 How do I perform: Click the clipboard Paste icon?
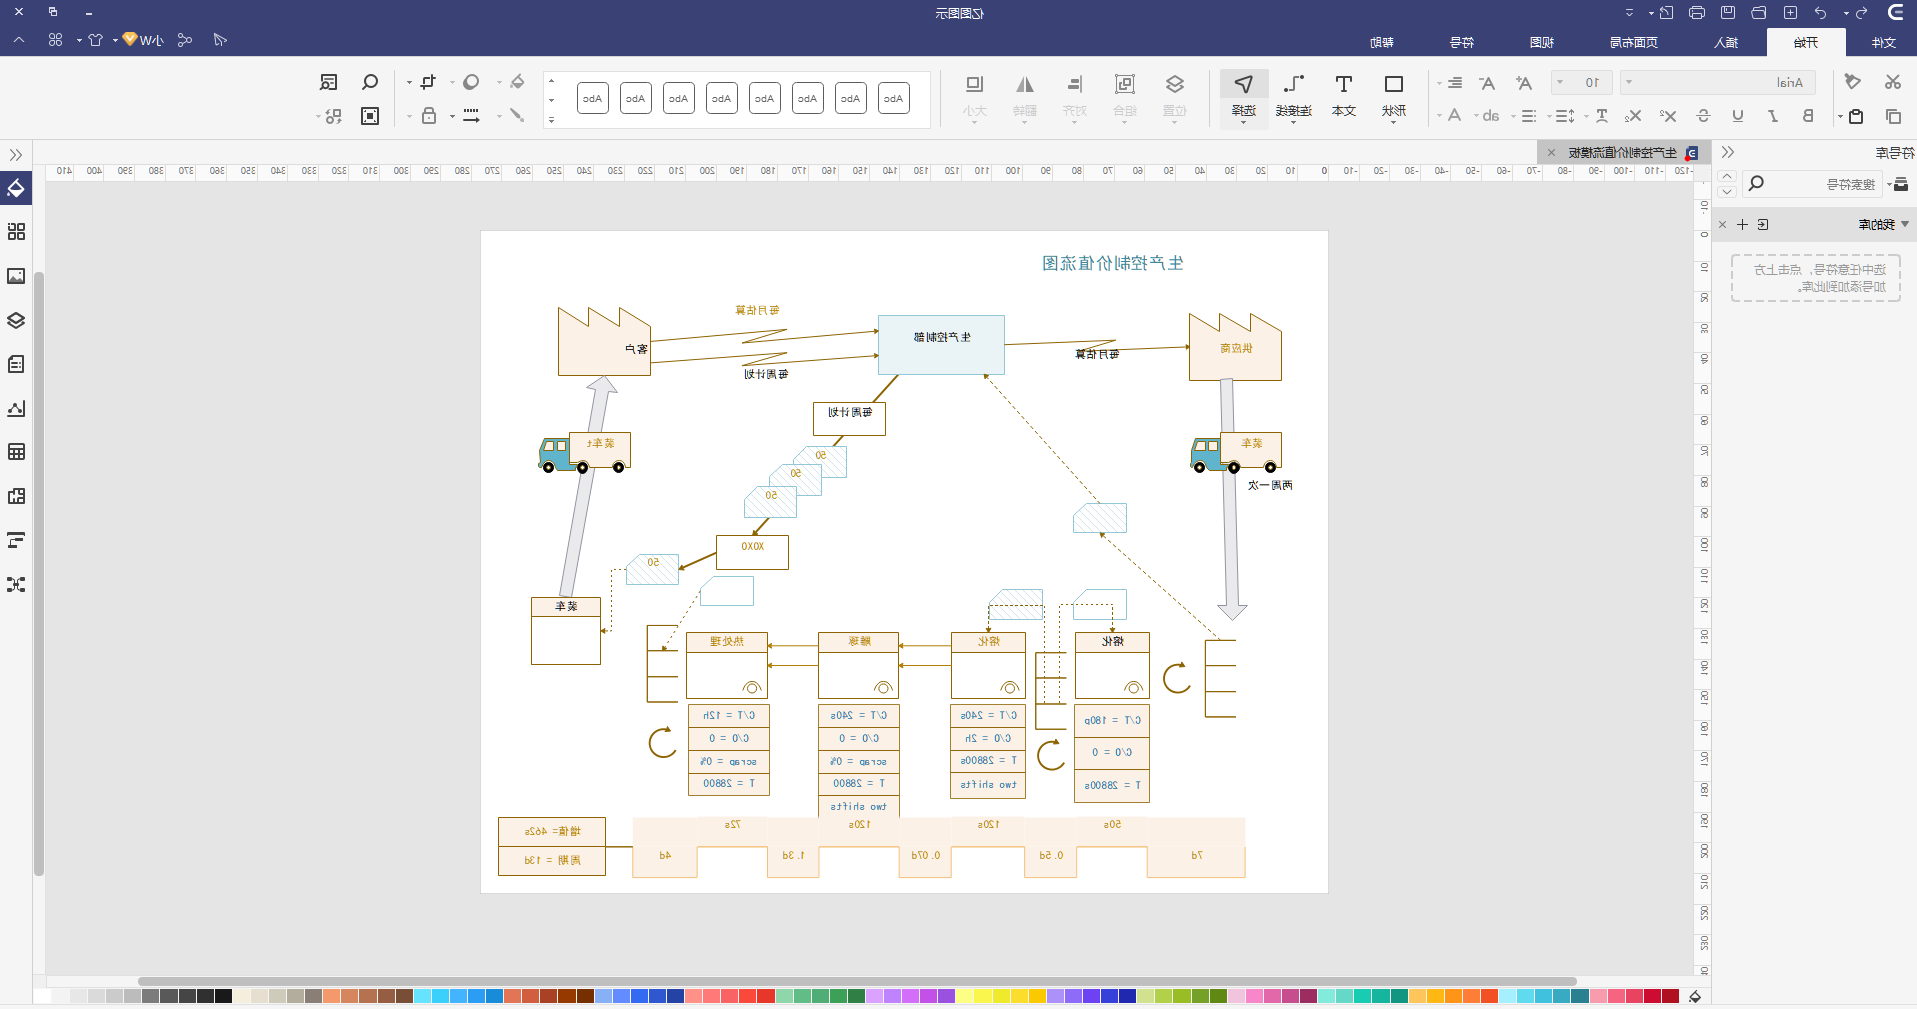1856,116
